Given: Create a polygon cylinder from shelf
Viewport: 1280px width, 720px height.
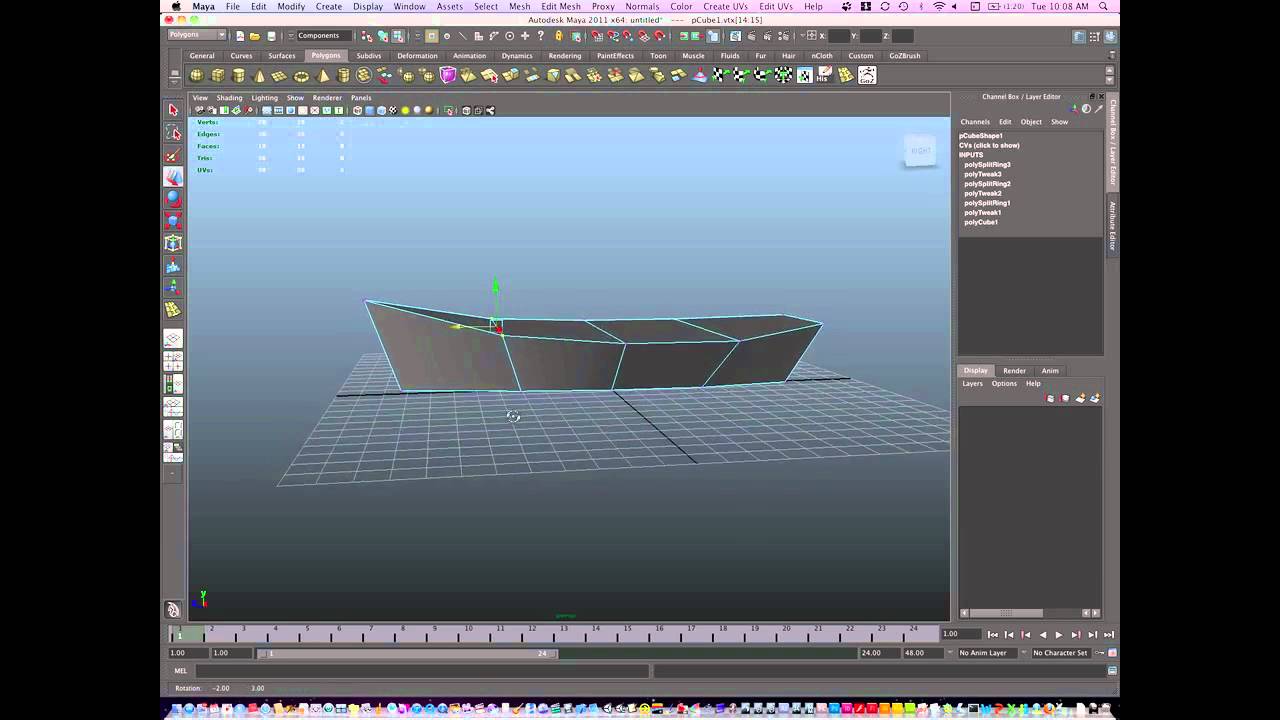Looking at the screenshot, I should pyautogui.click(x=239, y=75).
